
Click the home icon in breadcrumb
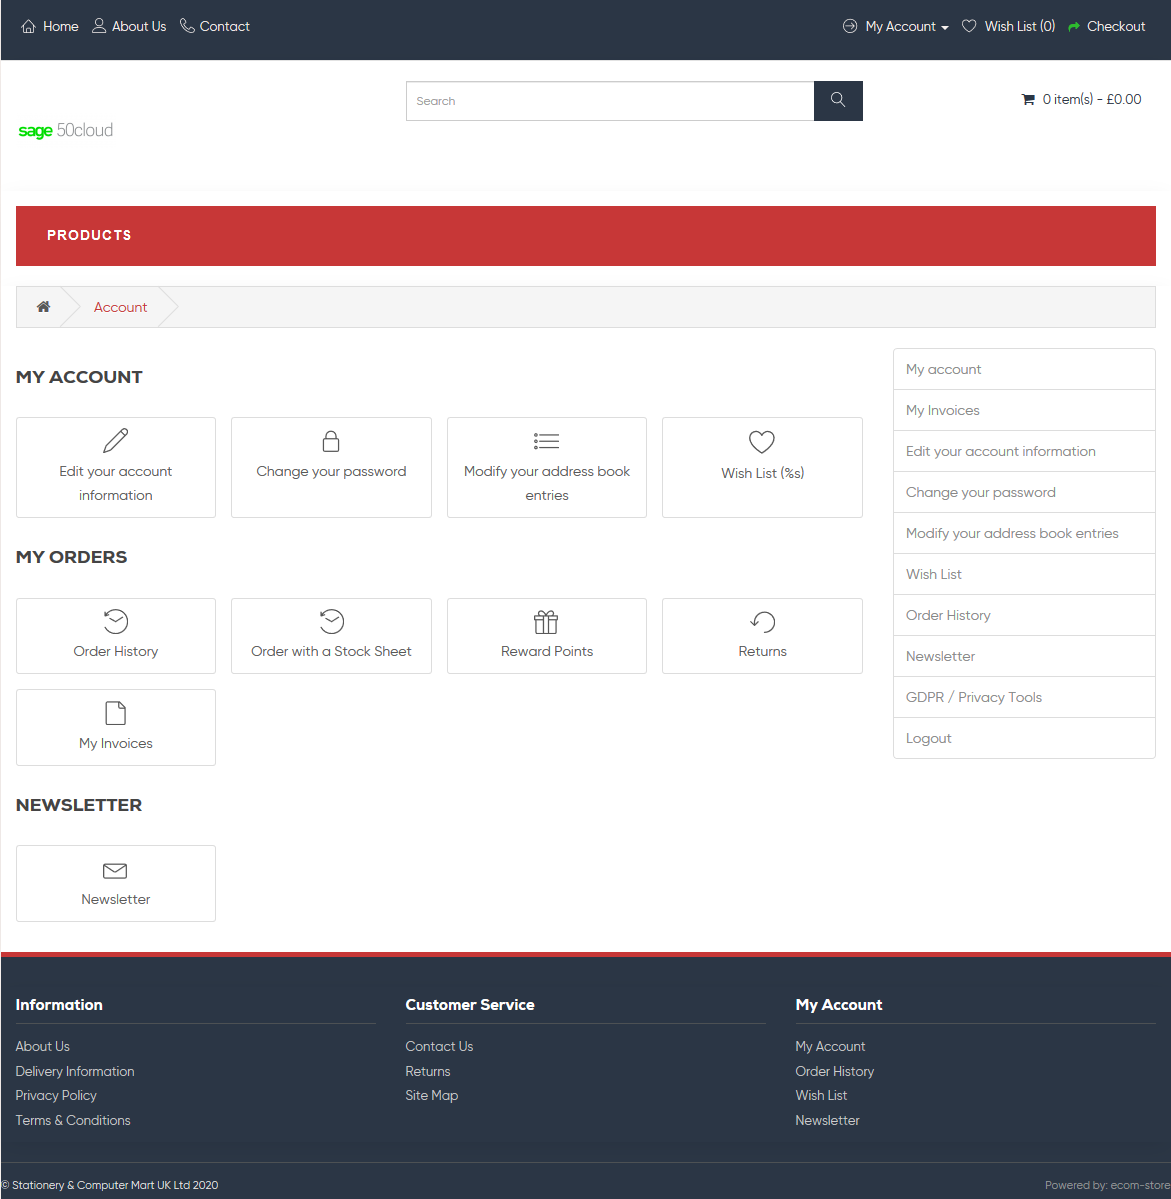pyautogui.click(x=44, y=307)
